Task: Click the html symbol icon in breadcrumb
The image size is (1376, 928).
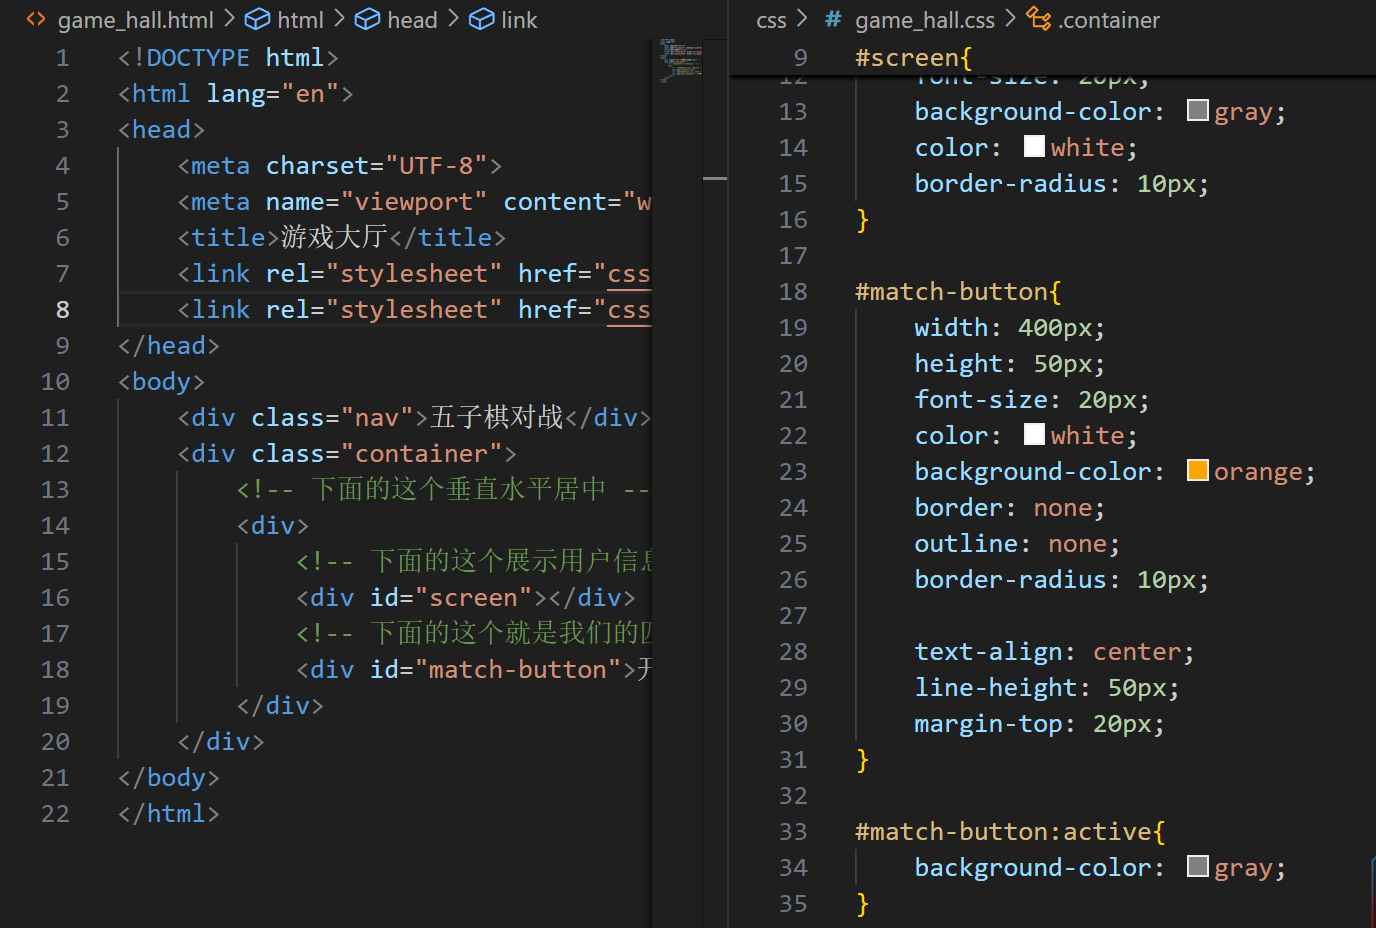Action: pos(257,19)
